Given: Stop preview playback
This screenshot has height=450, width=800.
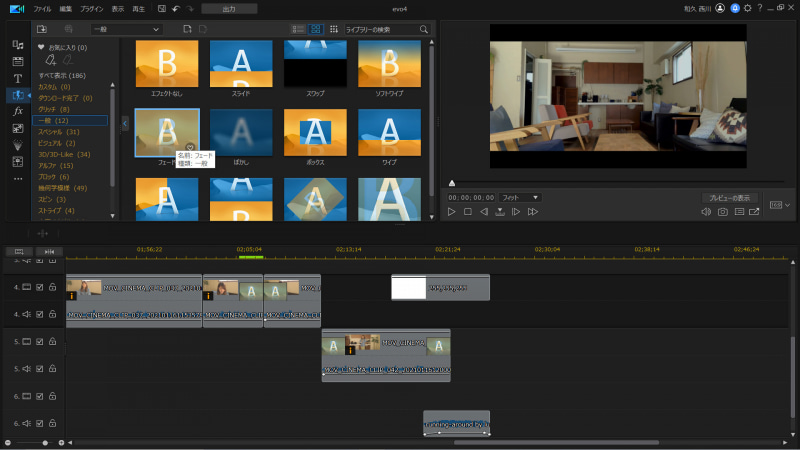Looking at the screenshot, I should [468, 212].
